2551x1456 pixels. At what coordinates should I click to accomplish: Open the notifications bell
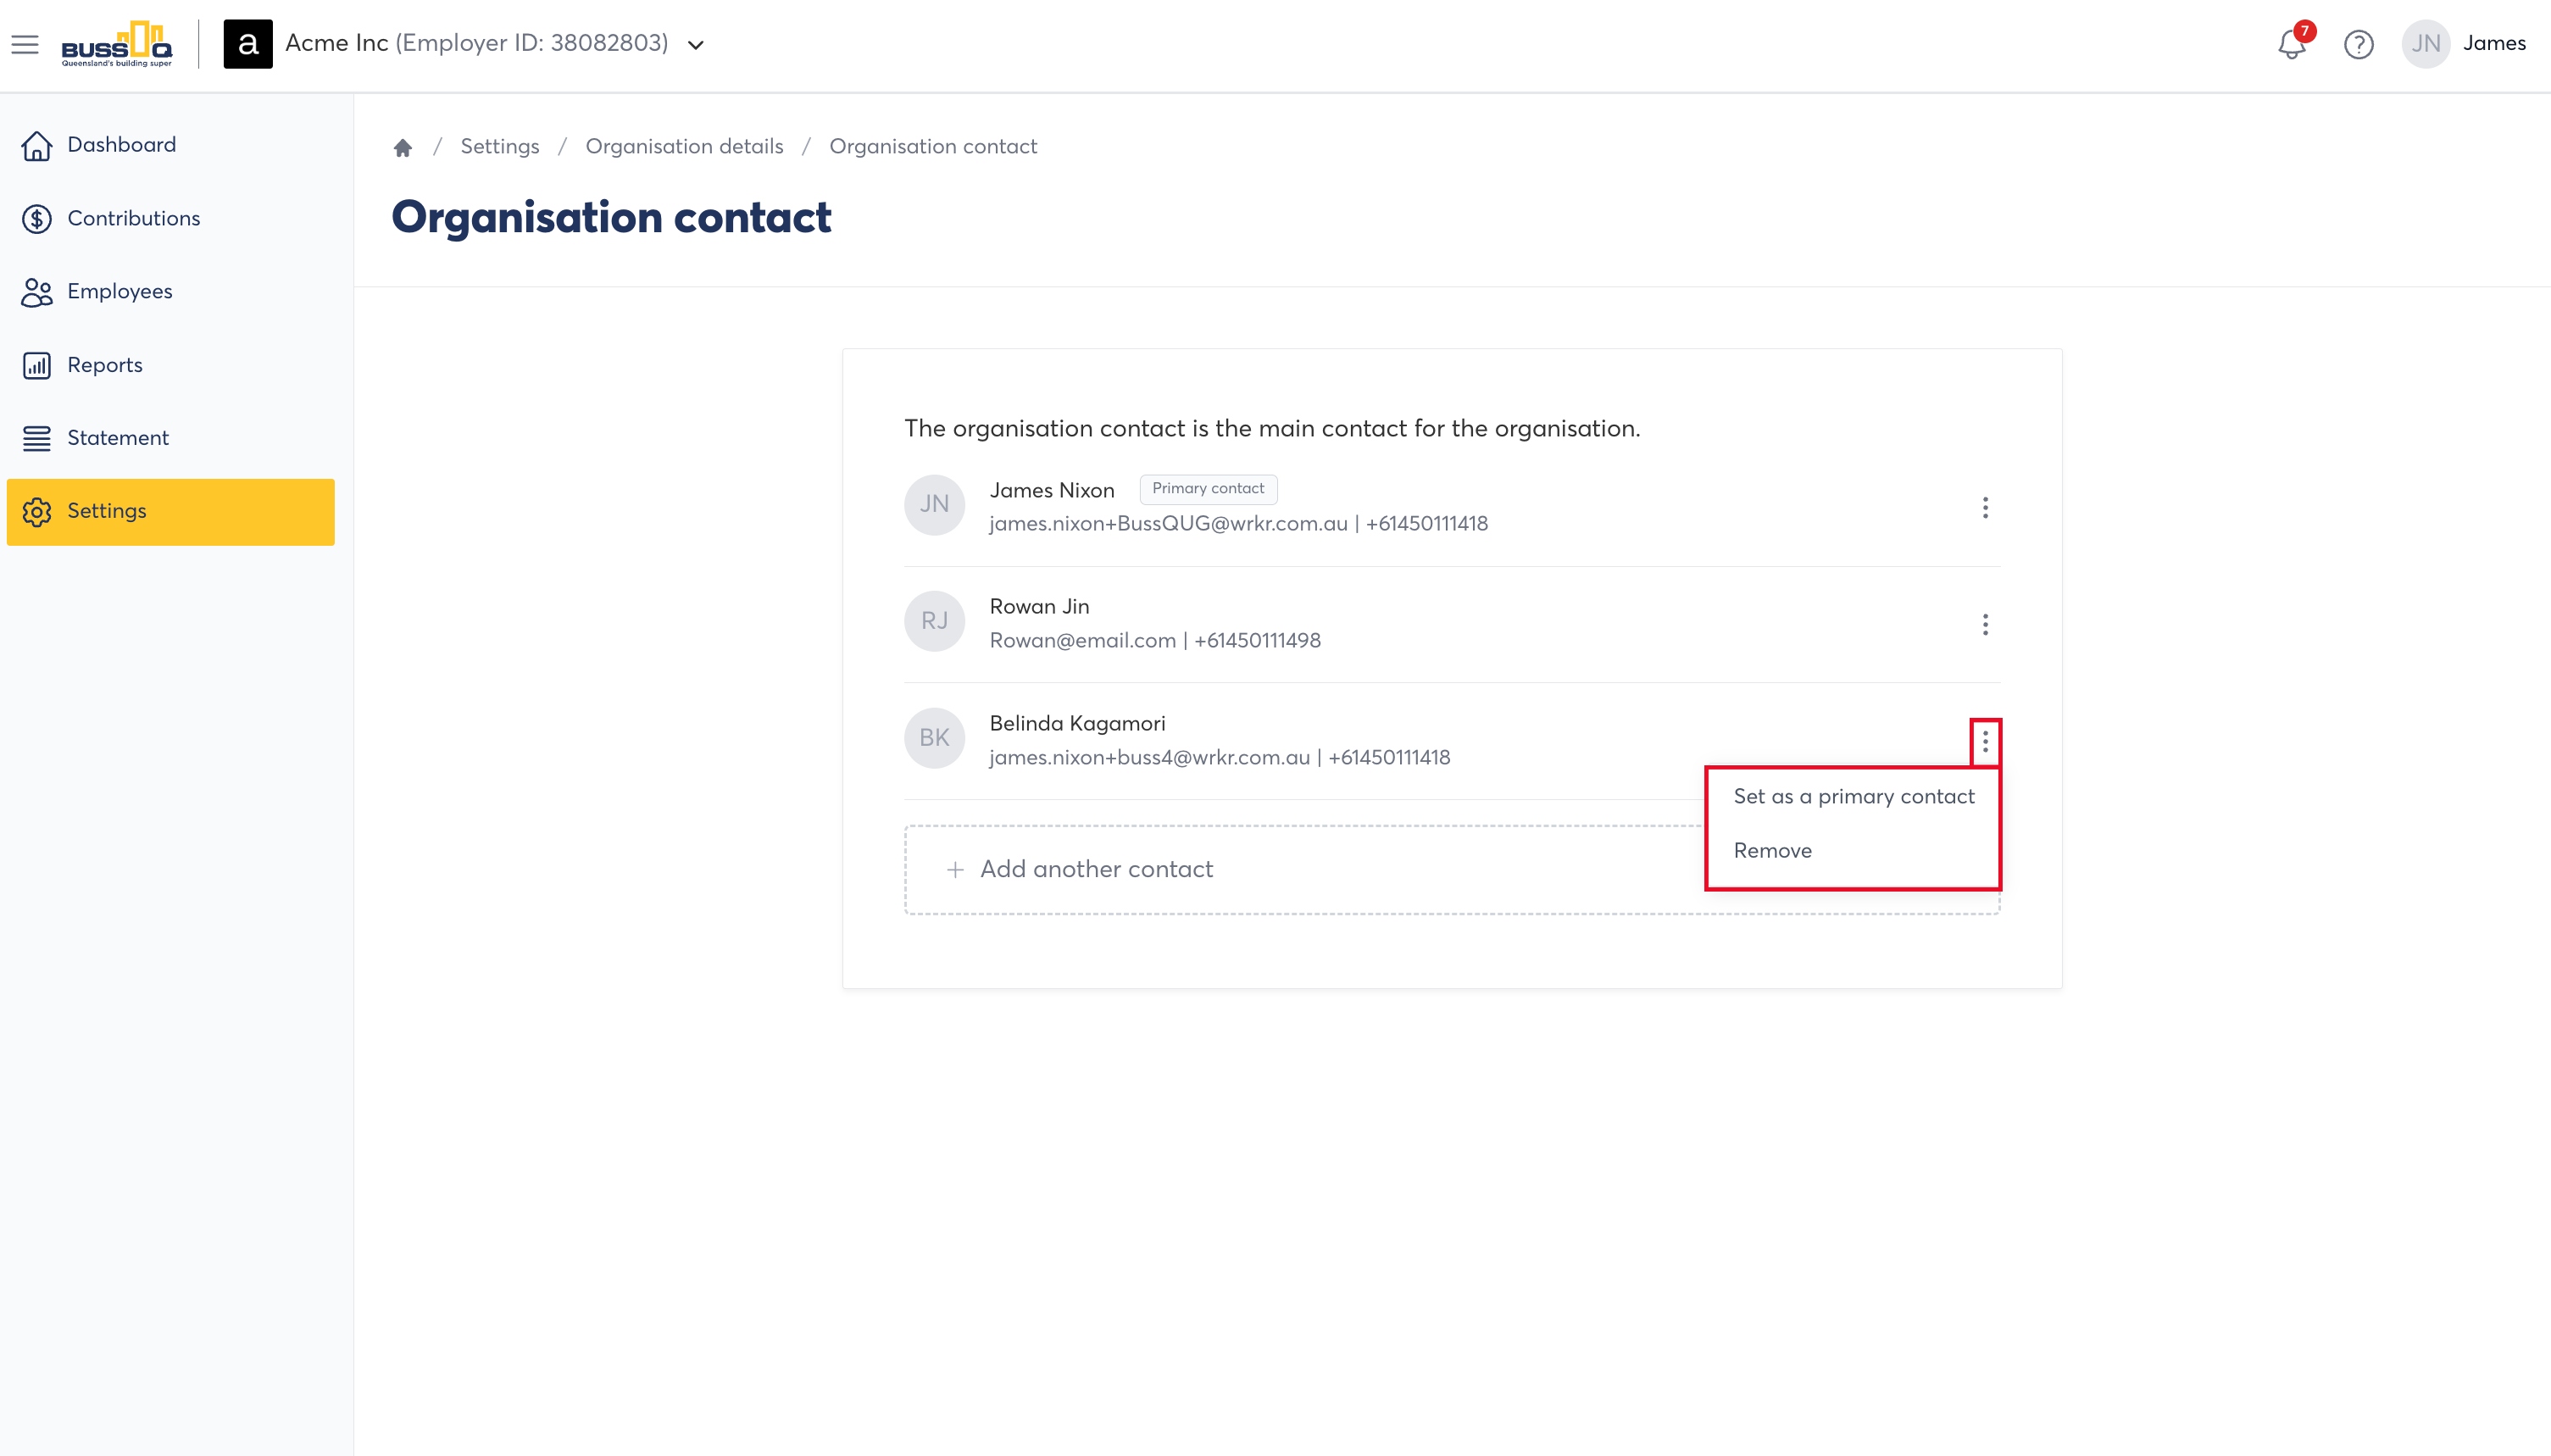tap(2292, 44)
